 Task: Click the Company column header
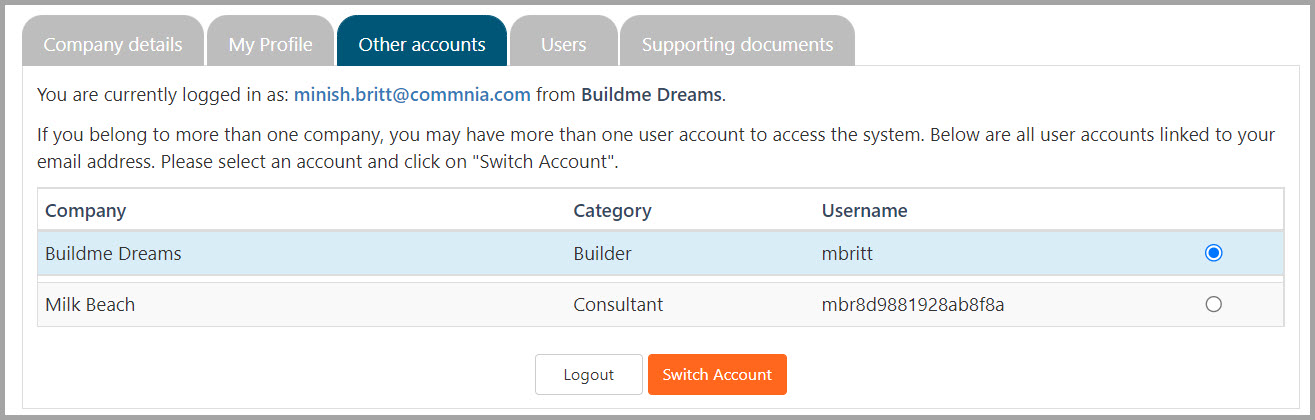pyautogui.click(x=85, y=211)
